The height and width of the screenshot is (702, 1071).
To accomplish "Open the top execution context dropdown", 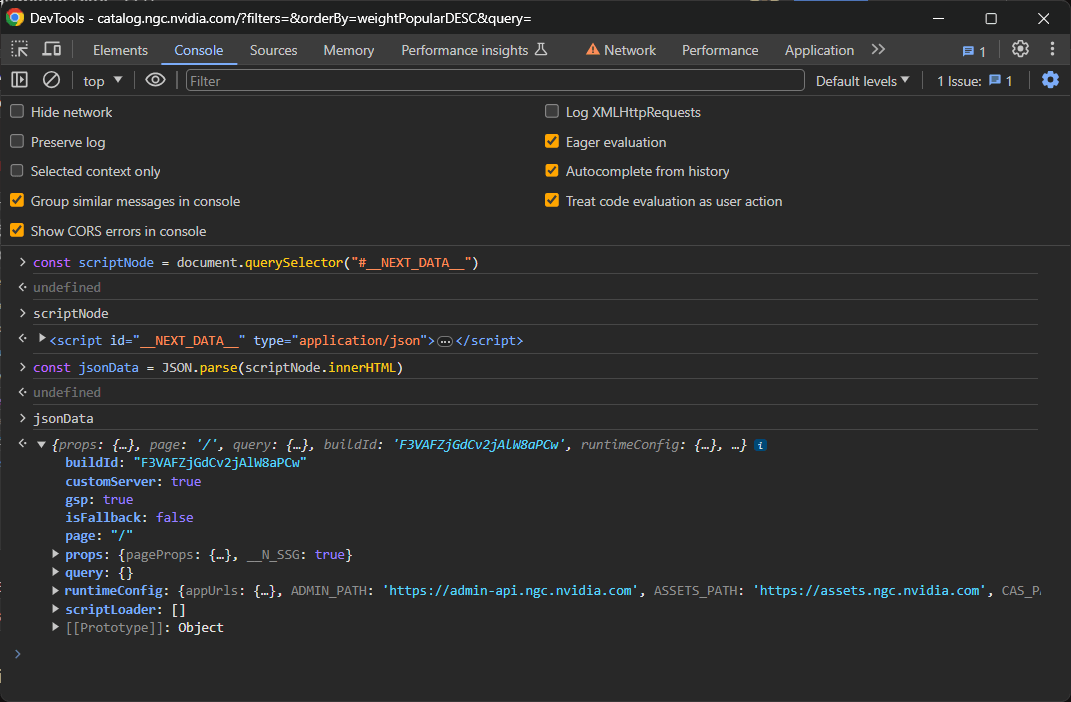I will [x=103, y=80].
